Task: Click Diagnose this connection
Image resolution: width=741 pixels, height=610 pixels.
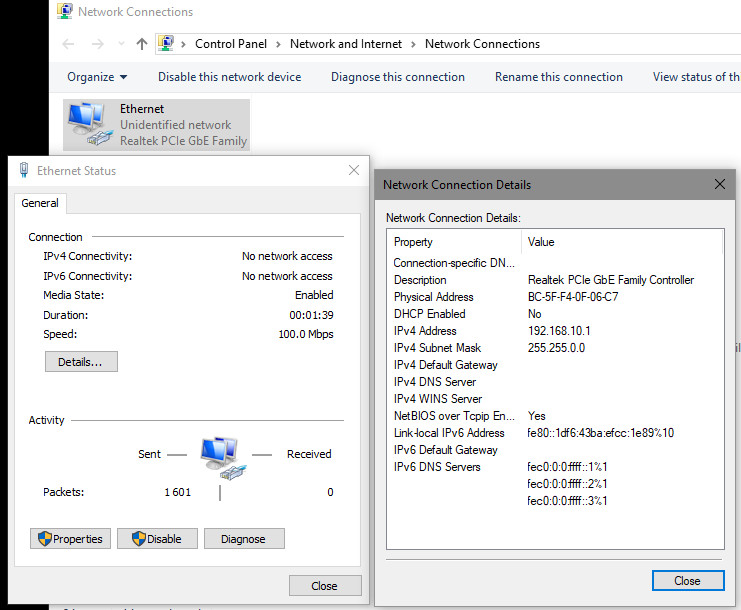Action: 397,77
